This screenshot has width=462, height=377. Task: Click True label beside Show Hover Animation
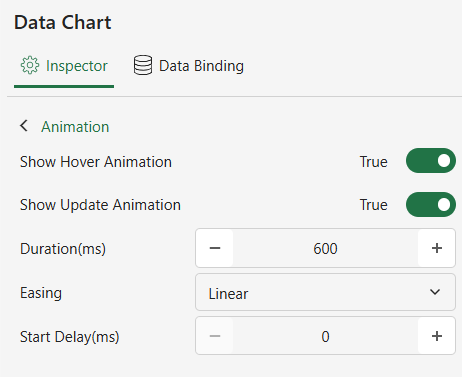374,162
